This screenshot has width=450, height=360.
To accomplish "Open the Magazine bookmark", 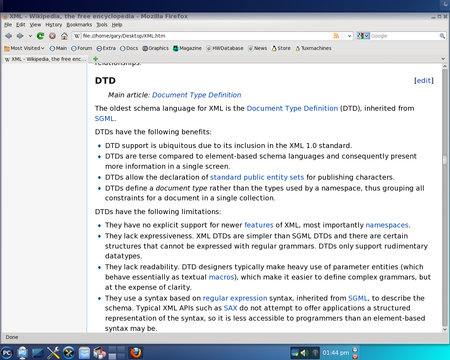I will coord(187,48).
